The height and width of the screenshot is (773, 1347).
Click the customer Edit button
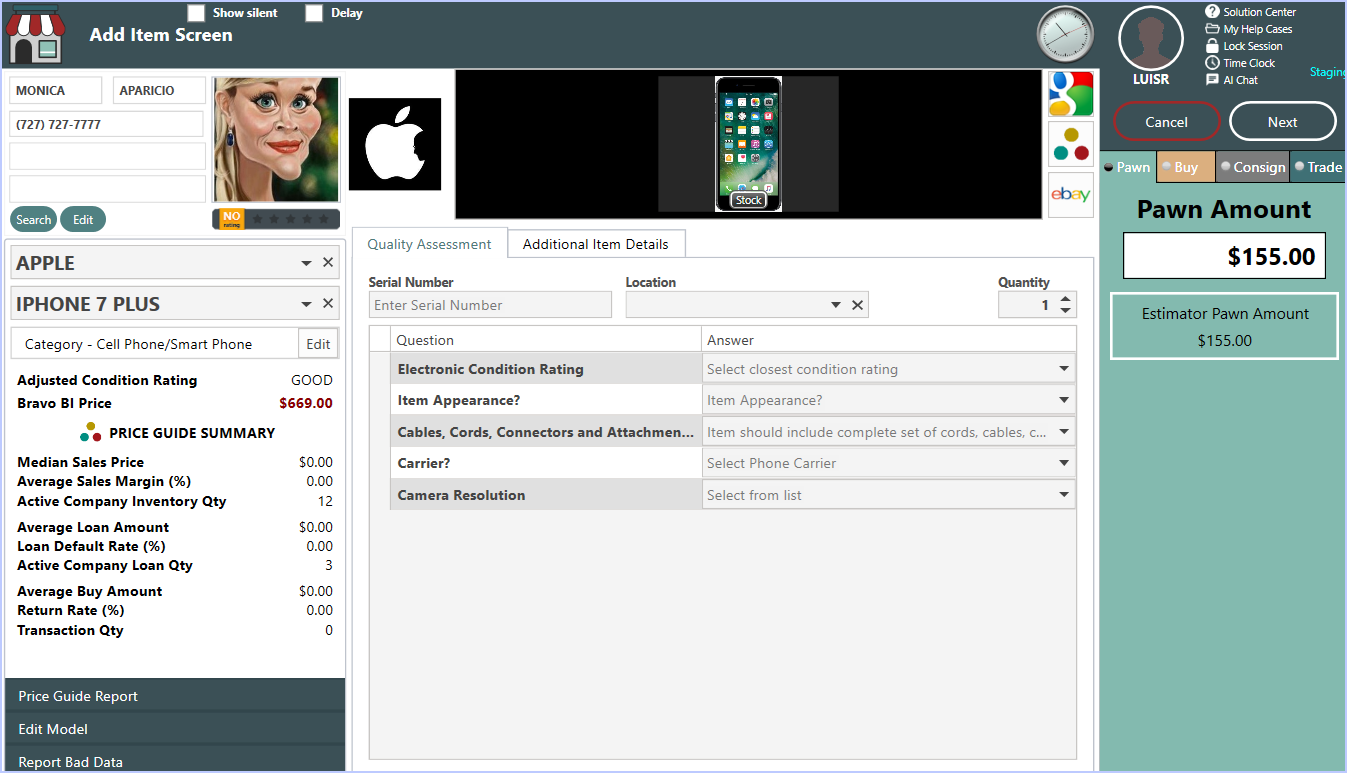coord(83,220)
